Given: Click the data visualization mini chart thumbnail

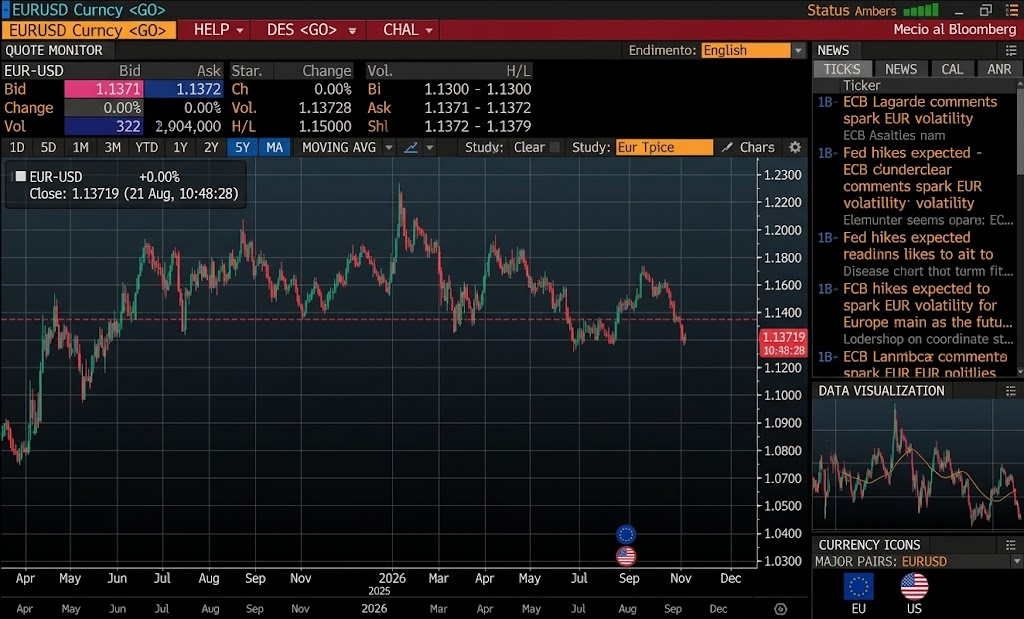Looking at the screenshot, I should click(x=917, y=465).
